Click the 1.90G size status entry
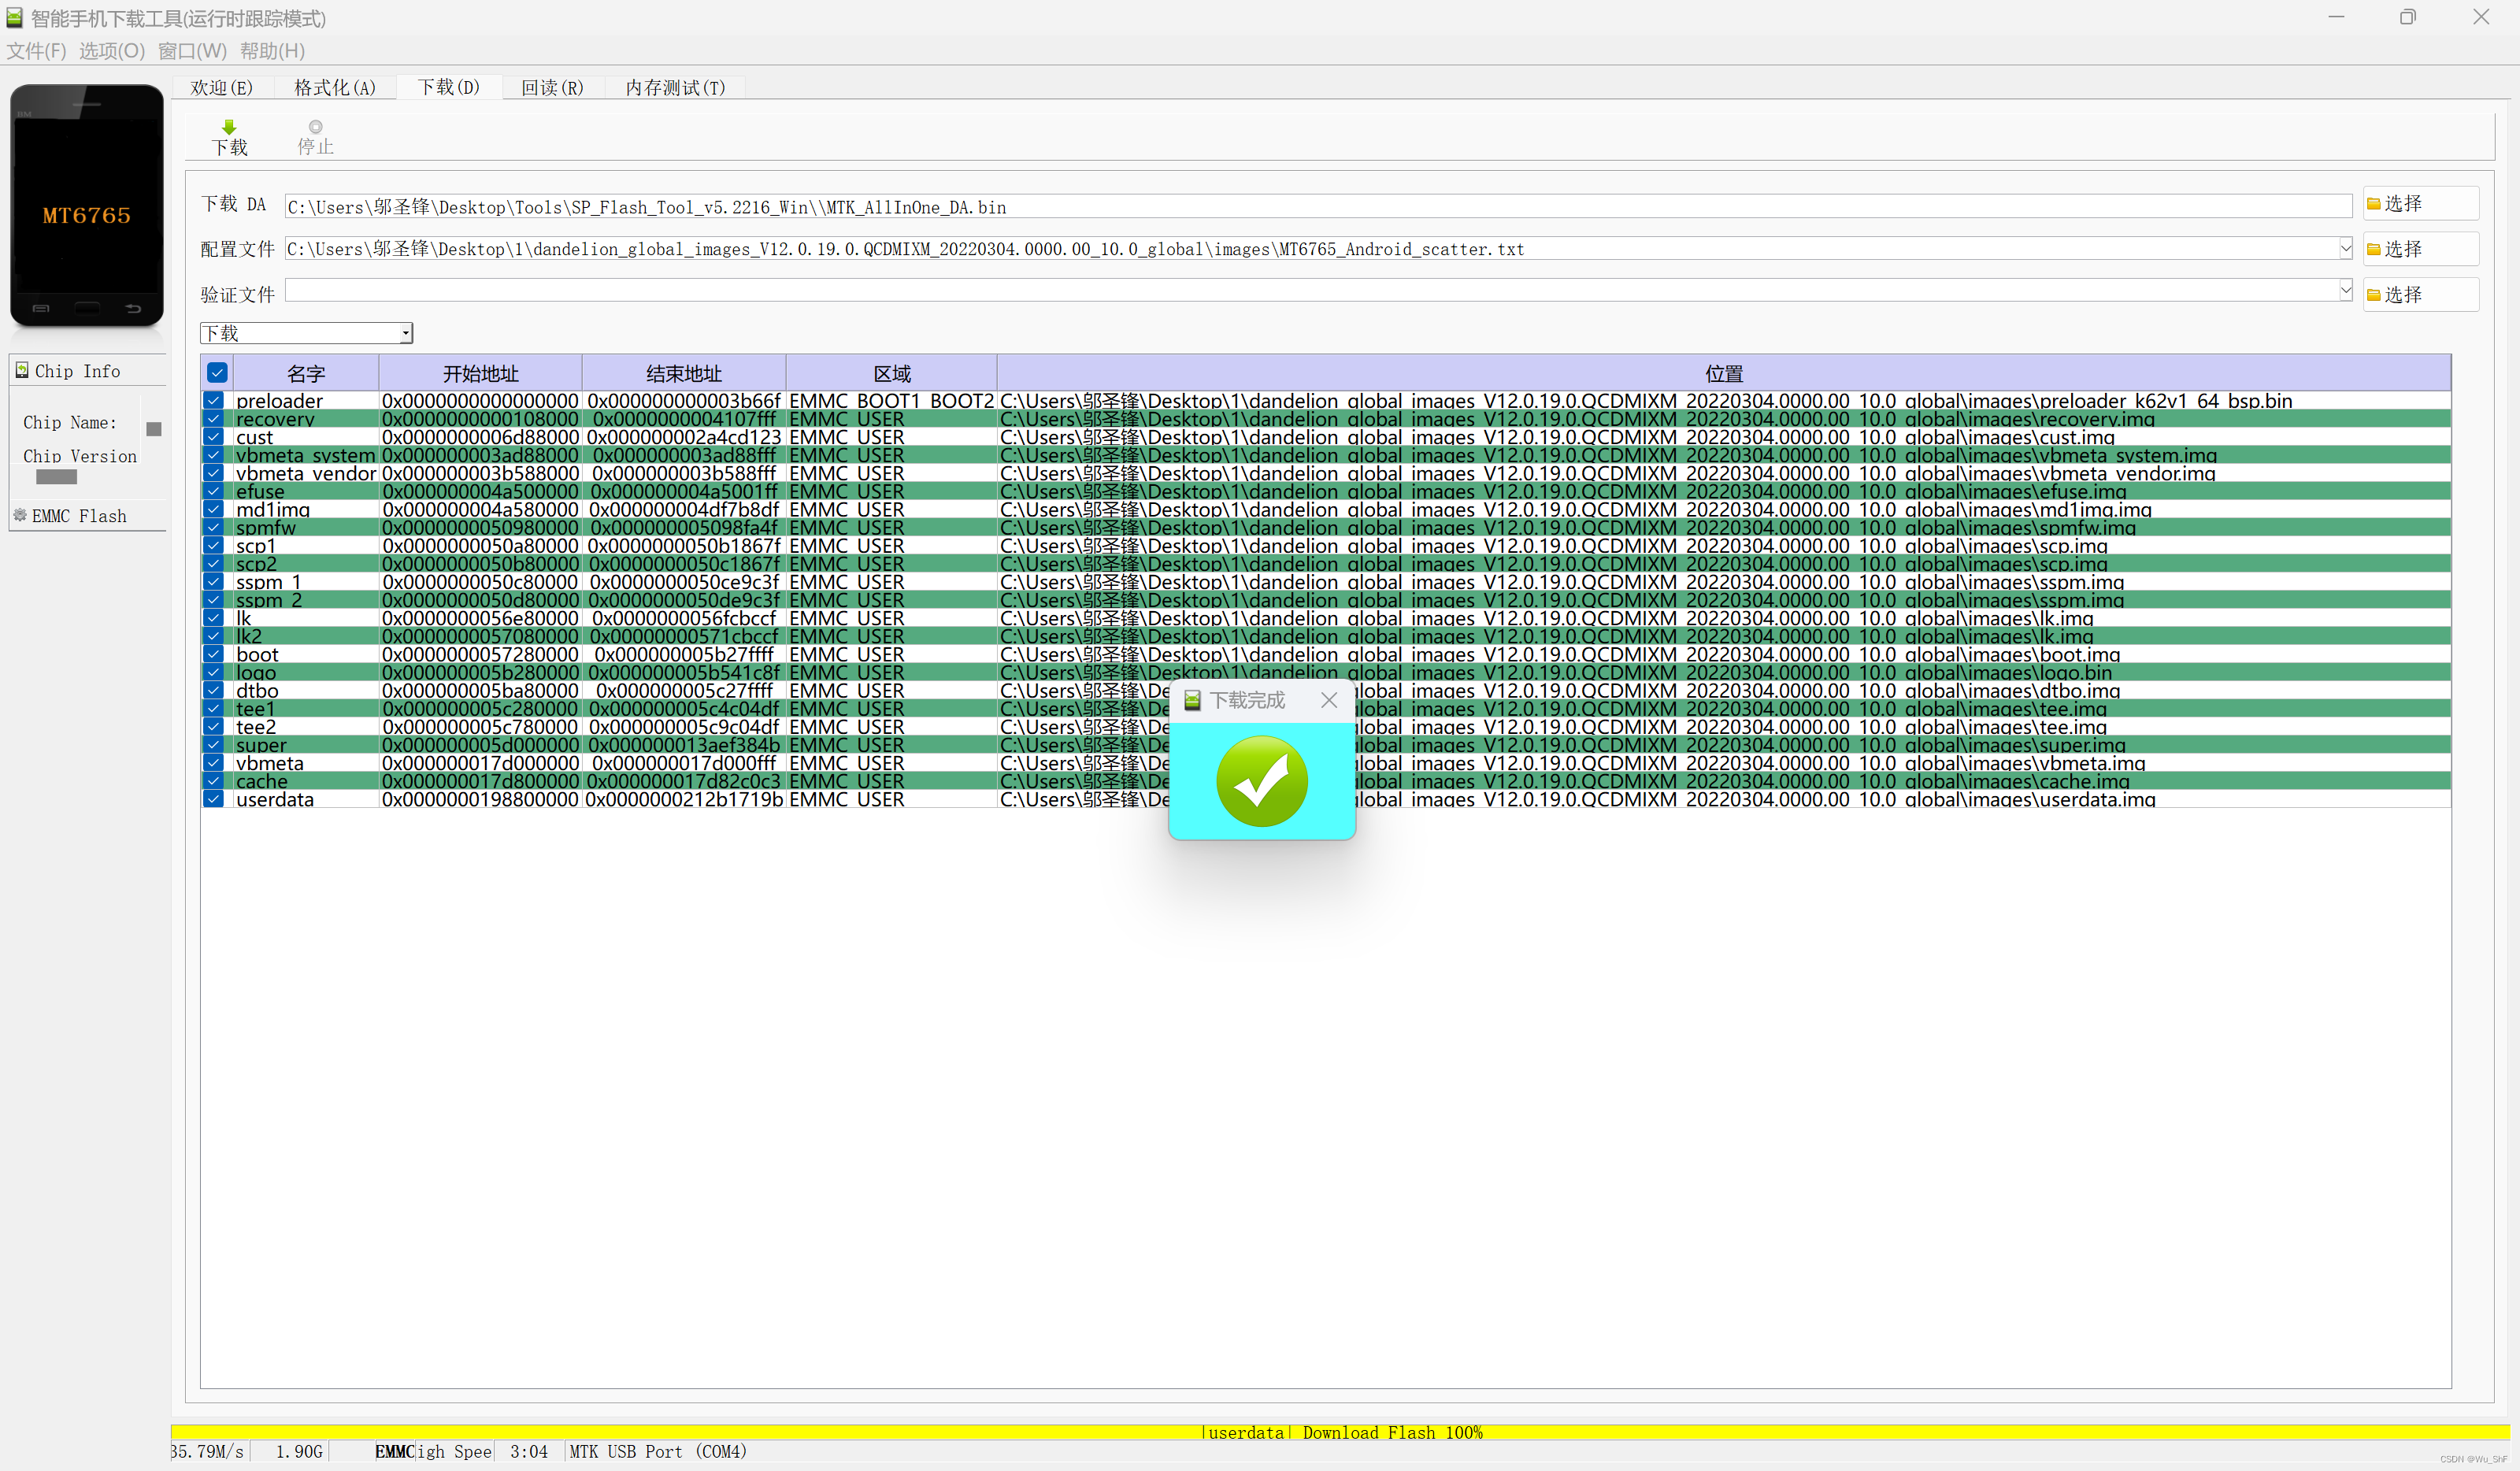This screenshot has width=2520, height=1471. tap(299, 1451)
